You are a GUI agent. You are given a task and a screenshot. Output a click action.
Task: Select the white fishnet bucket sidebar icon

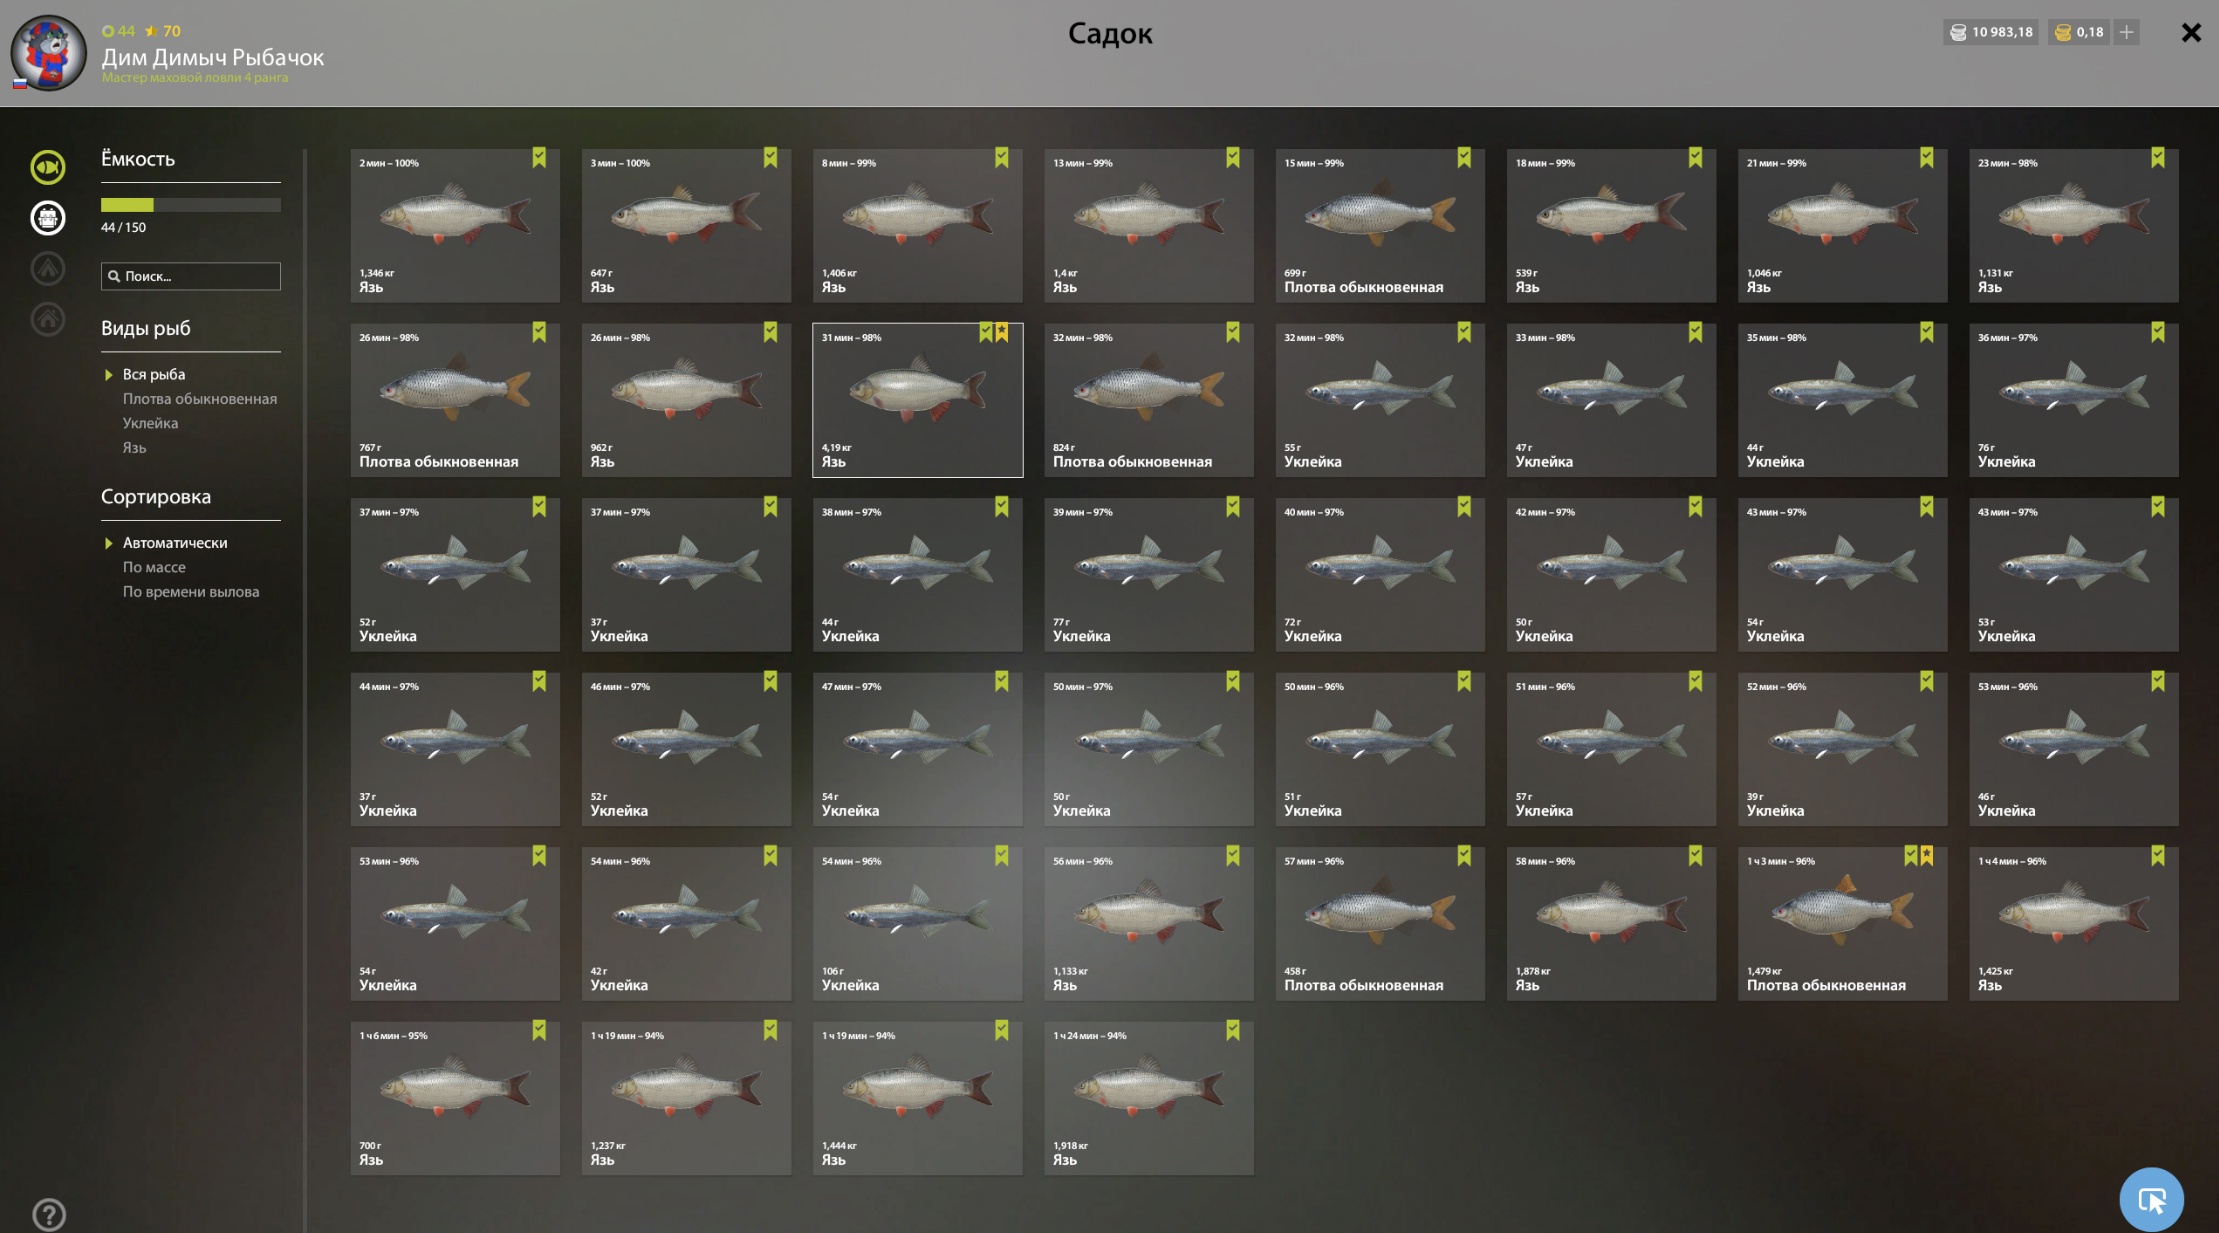(x=47, y=217)
